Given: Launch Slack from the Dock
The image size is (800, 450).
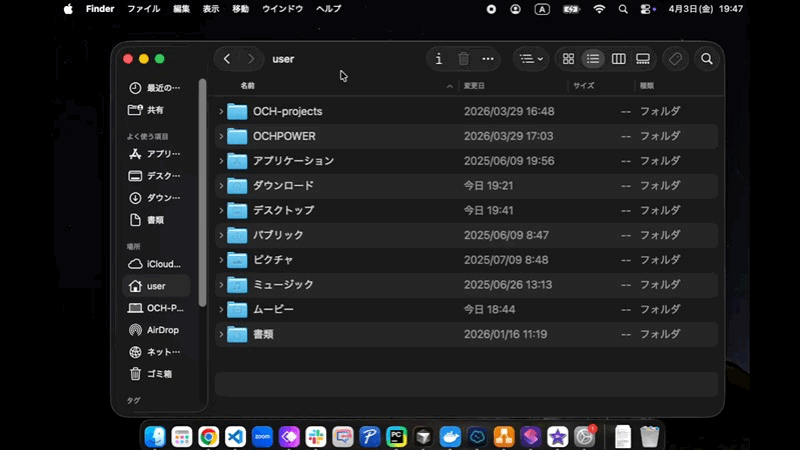Looking at the screenshot, I should pos(316,437).
